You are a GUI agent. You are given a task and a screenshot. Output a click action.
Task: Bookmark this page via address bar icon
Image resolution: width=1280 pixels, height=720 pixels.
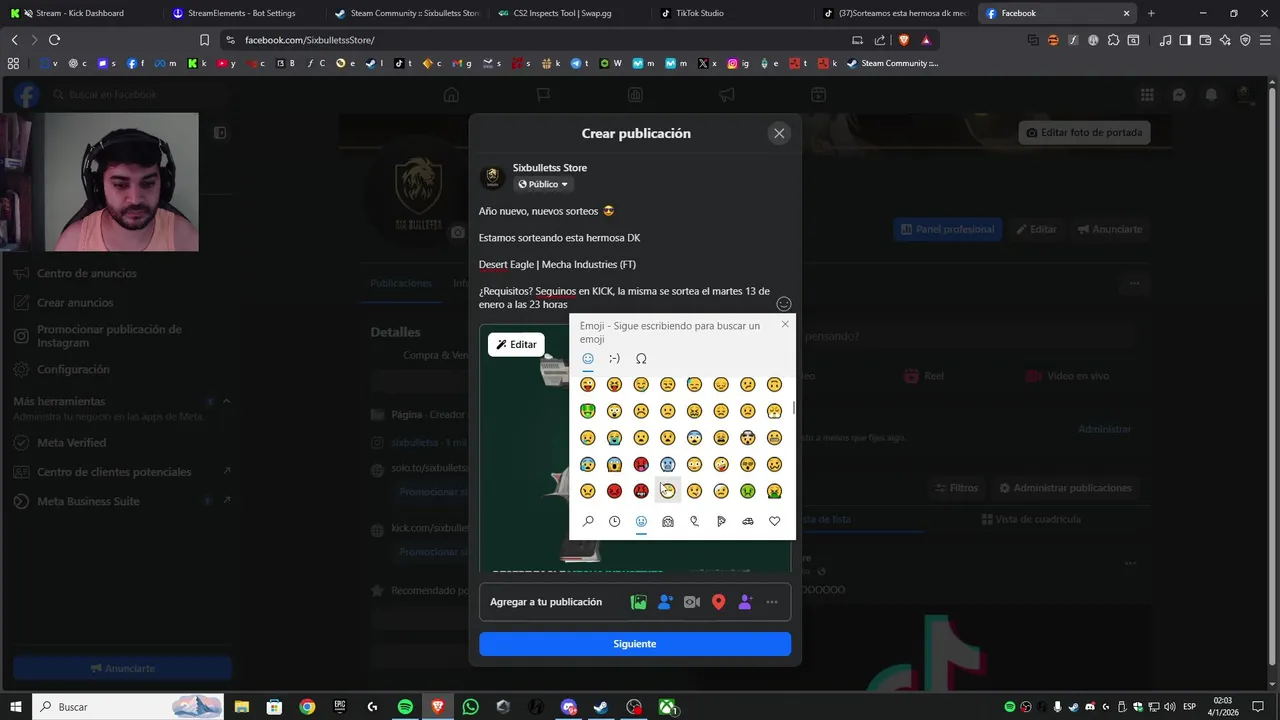204,40
